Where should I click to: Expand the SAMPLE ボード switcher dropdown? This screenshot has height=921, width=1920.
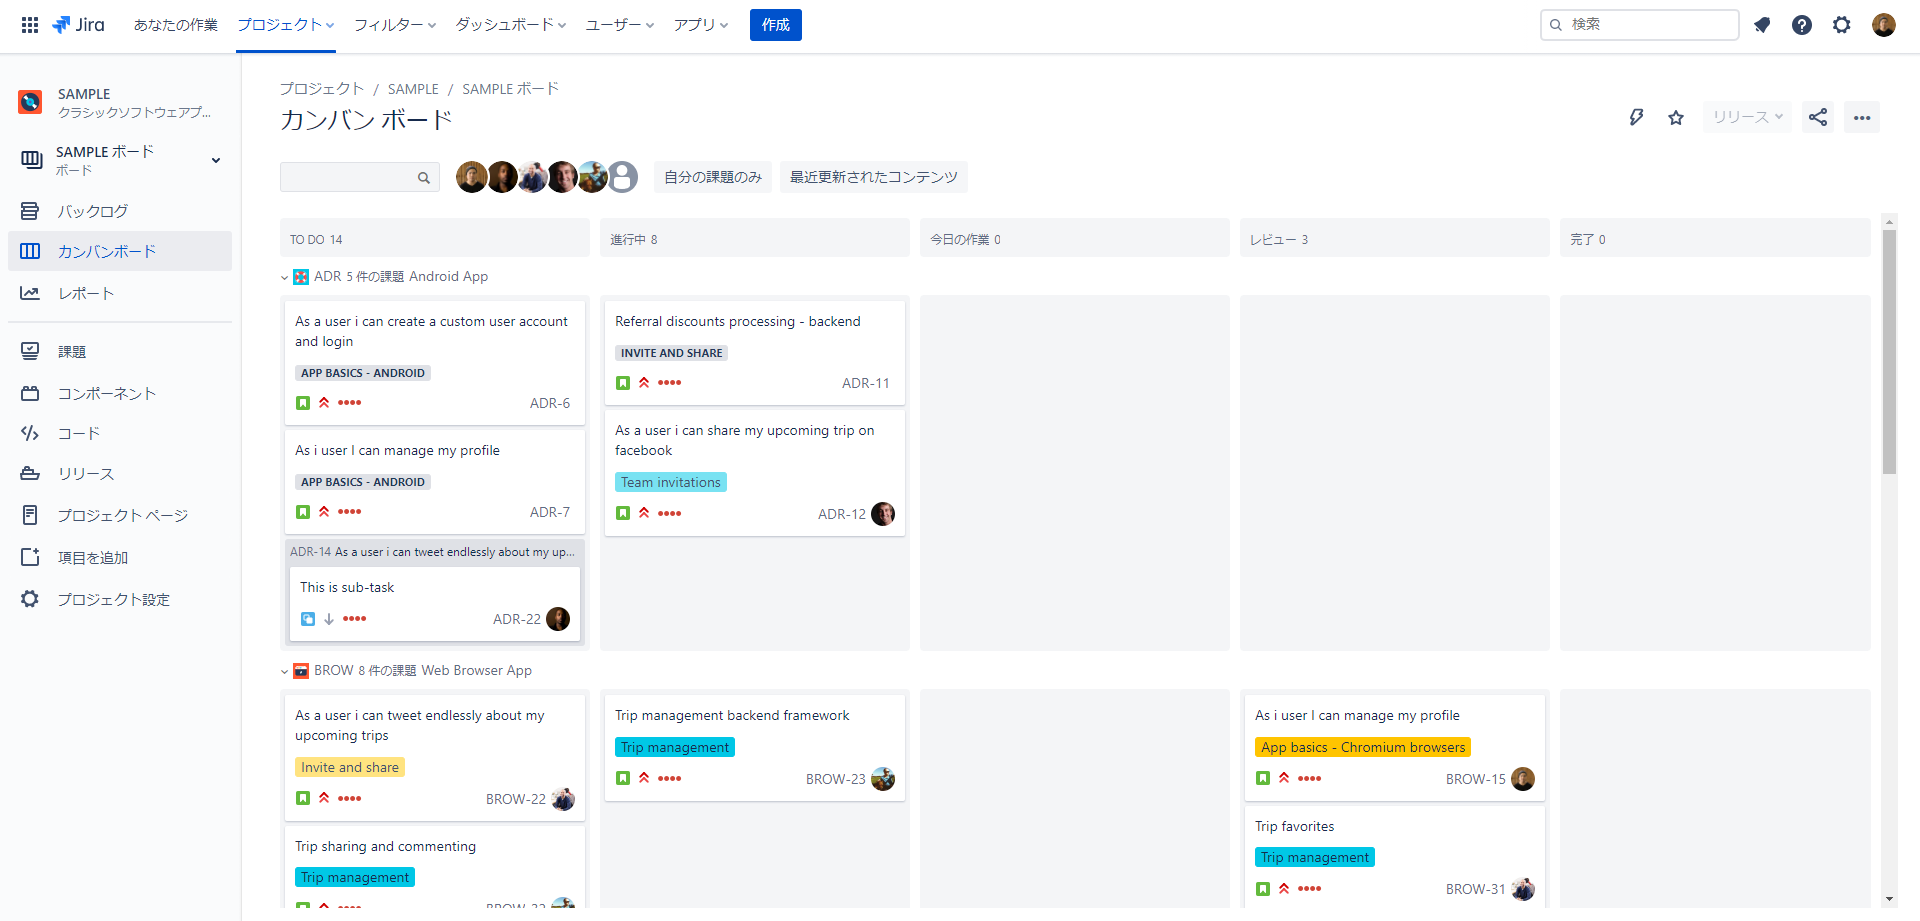(x=215, y=160)
